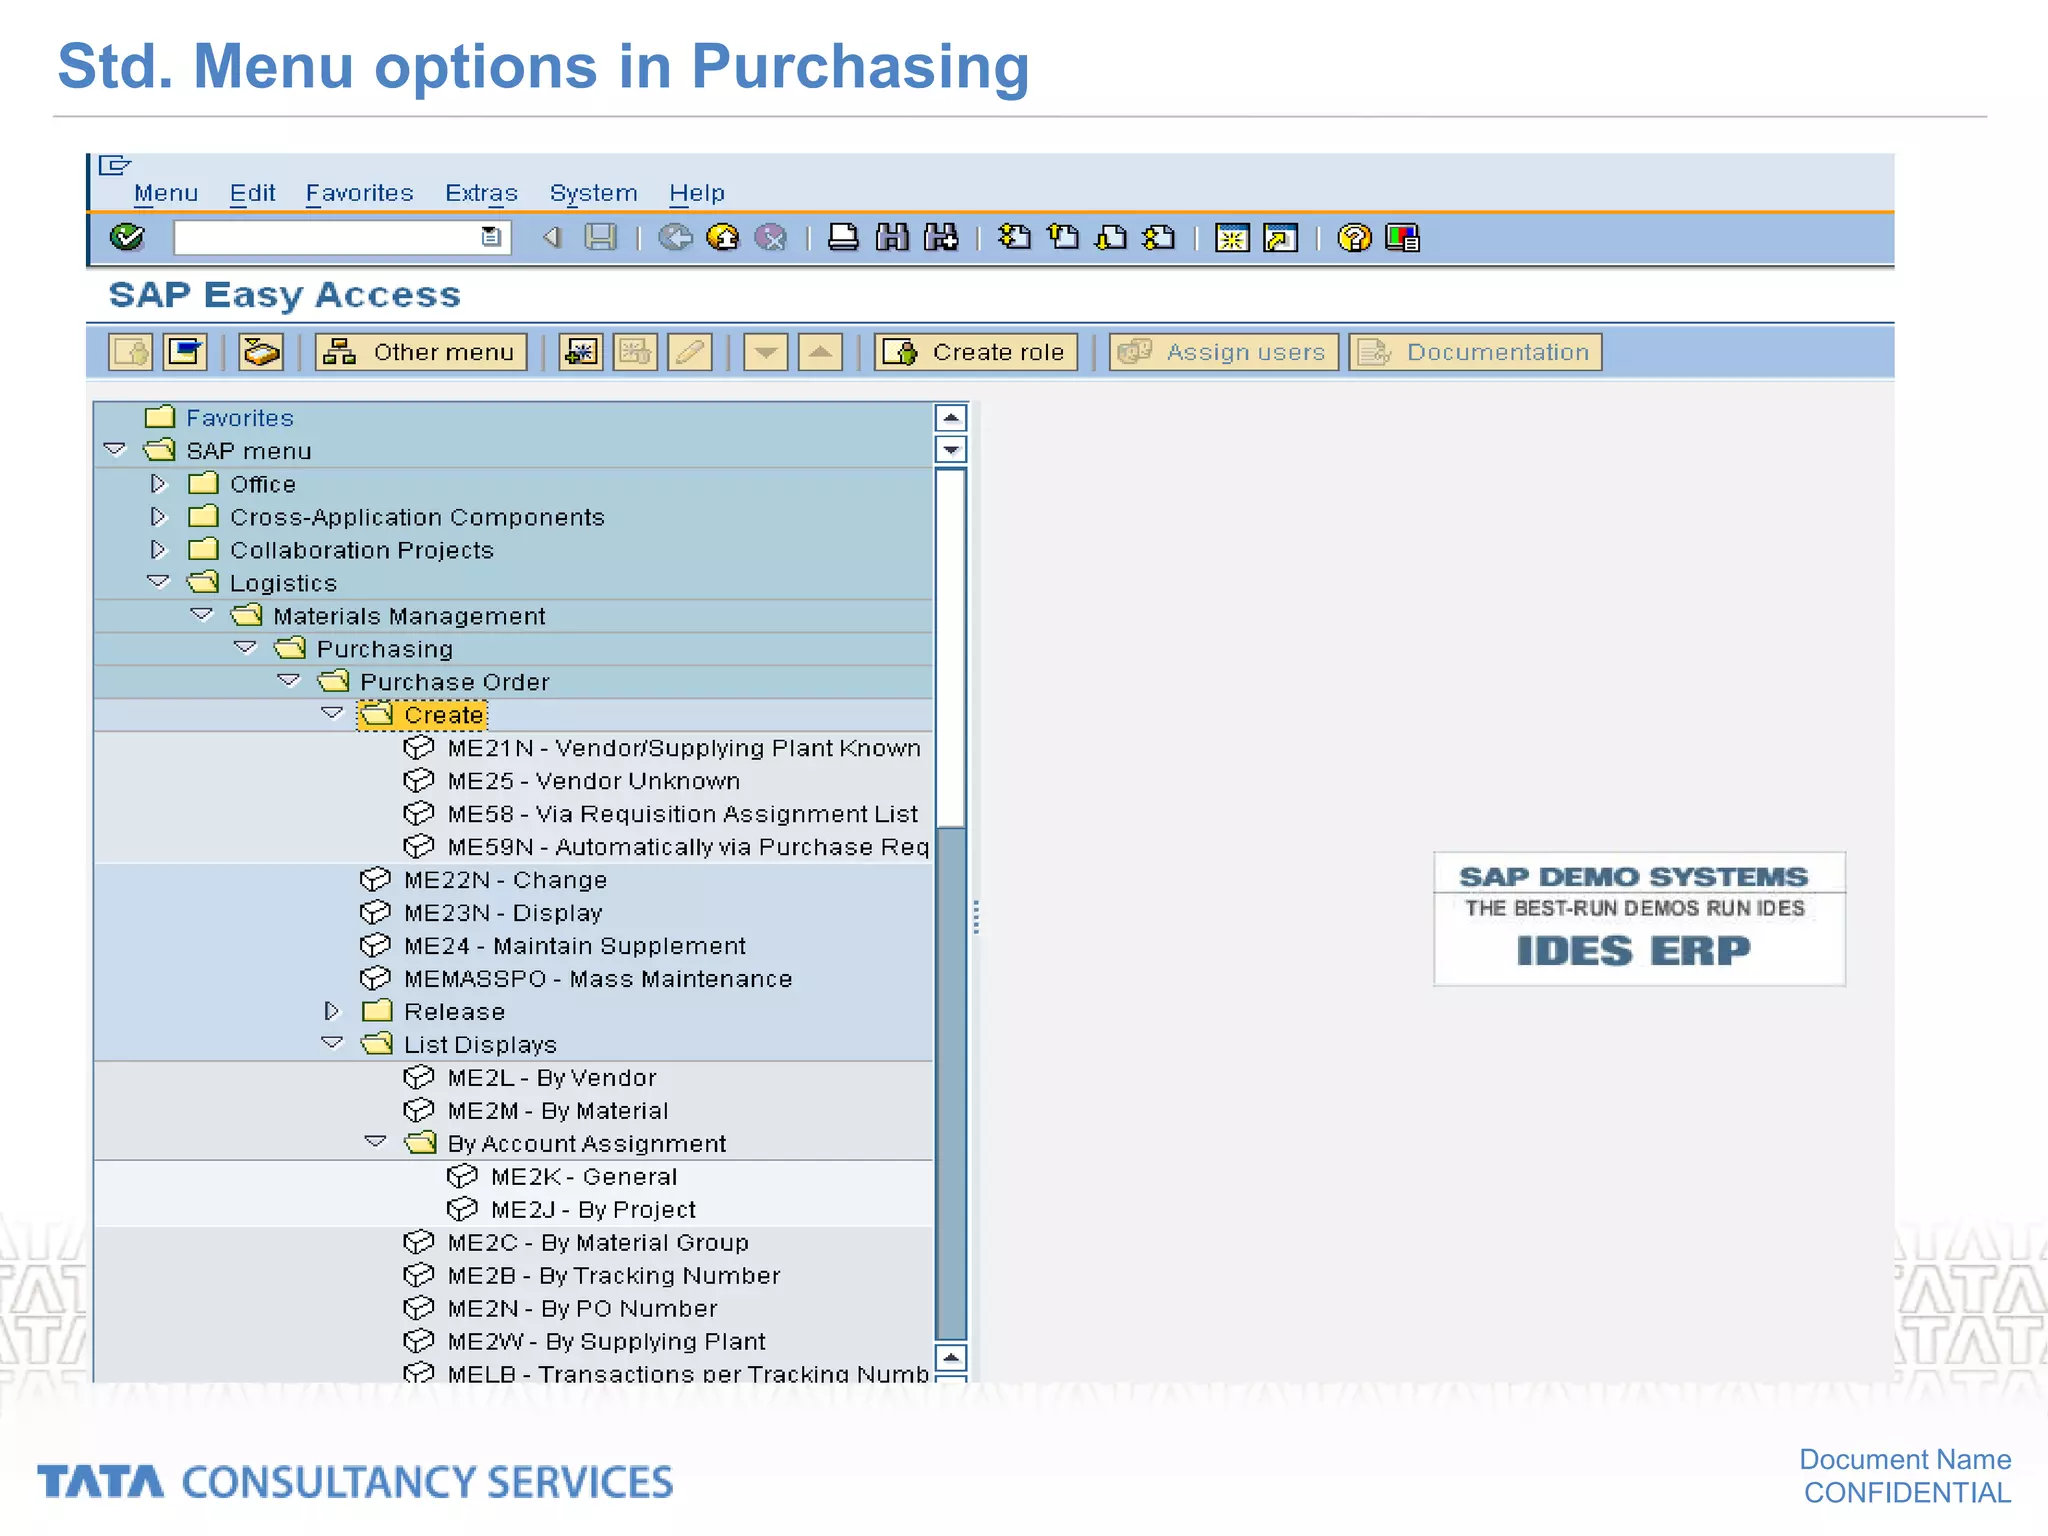Click the Last Page icon
The image size is (2048, 1536).
(1159, 237)
